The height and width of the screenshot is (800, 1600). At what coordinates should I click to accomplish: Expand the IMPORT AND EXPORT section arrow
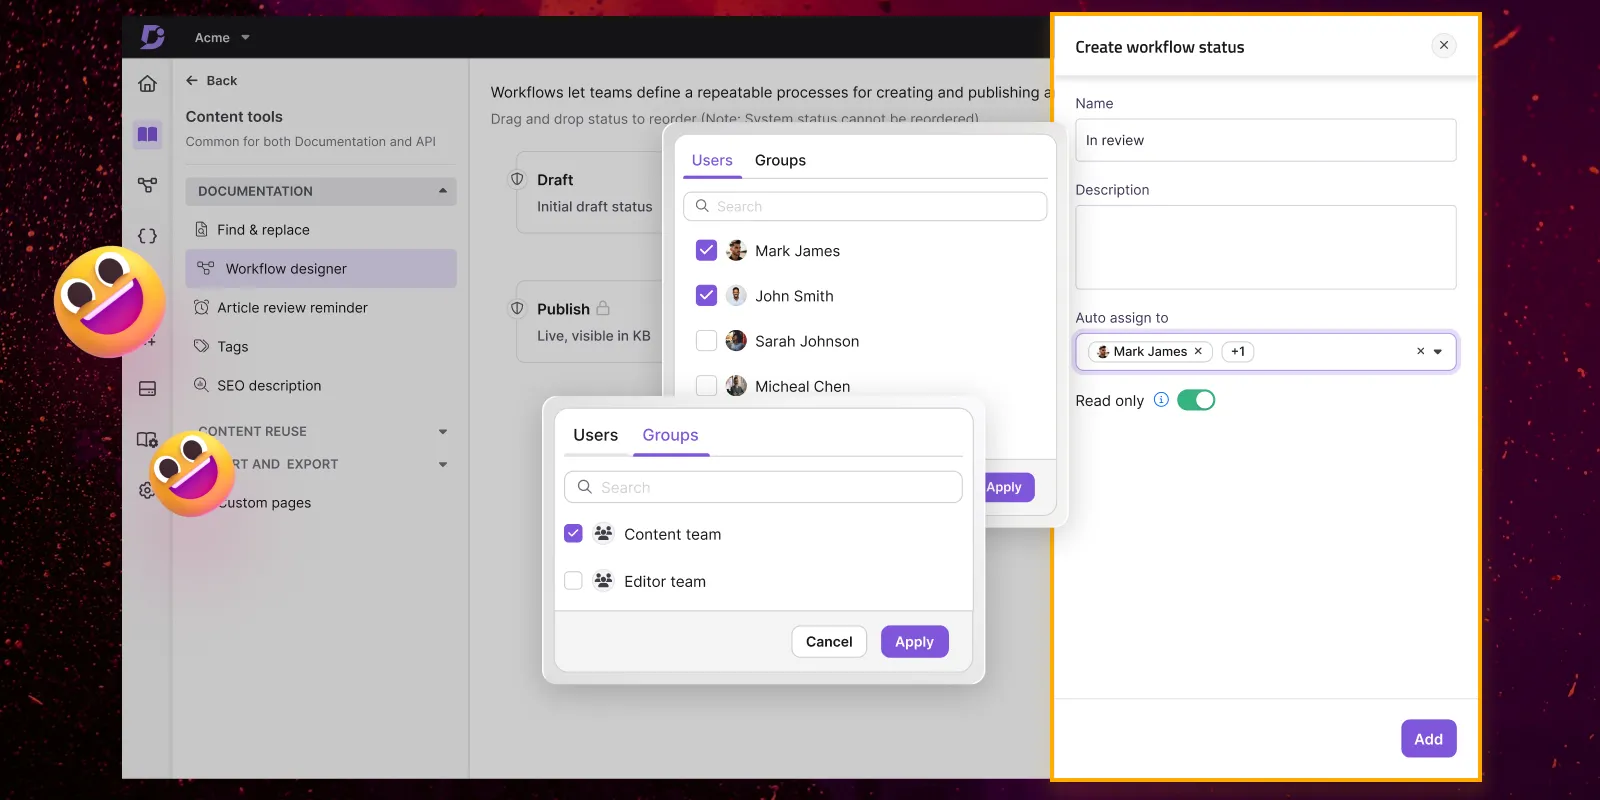click(443, 465)
